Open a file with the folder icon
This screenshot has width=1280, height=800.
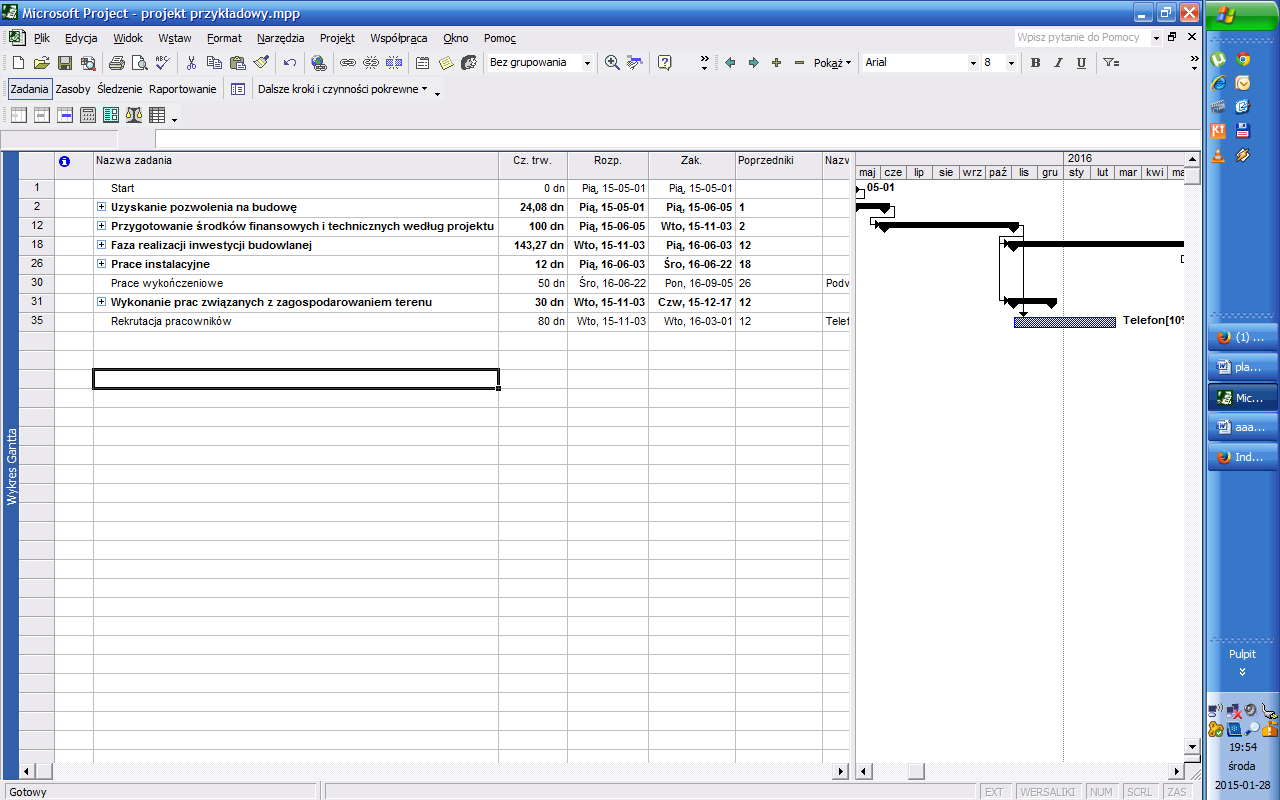[x=41, y=63]
